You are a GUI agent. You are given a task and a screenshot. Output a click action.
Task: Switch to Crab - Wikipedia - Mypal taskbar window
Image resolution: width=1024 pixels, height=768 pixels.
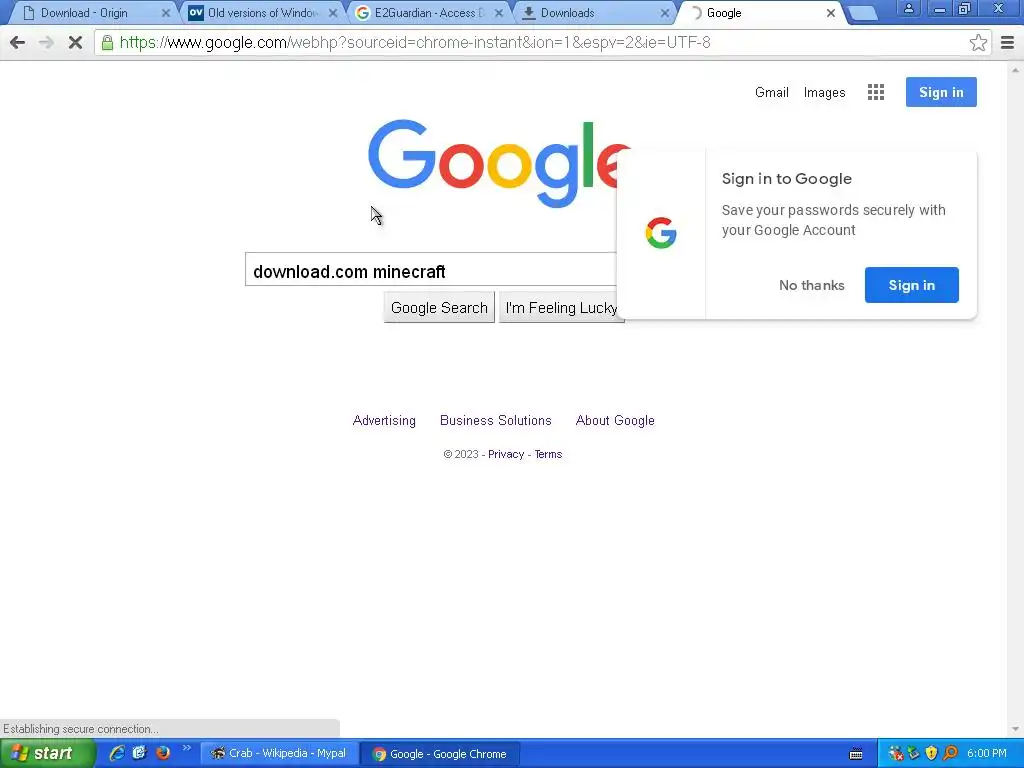tap(279, 754)
